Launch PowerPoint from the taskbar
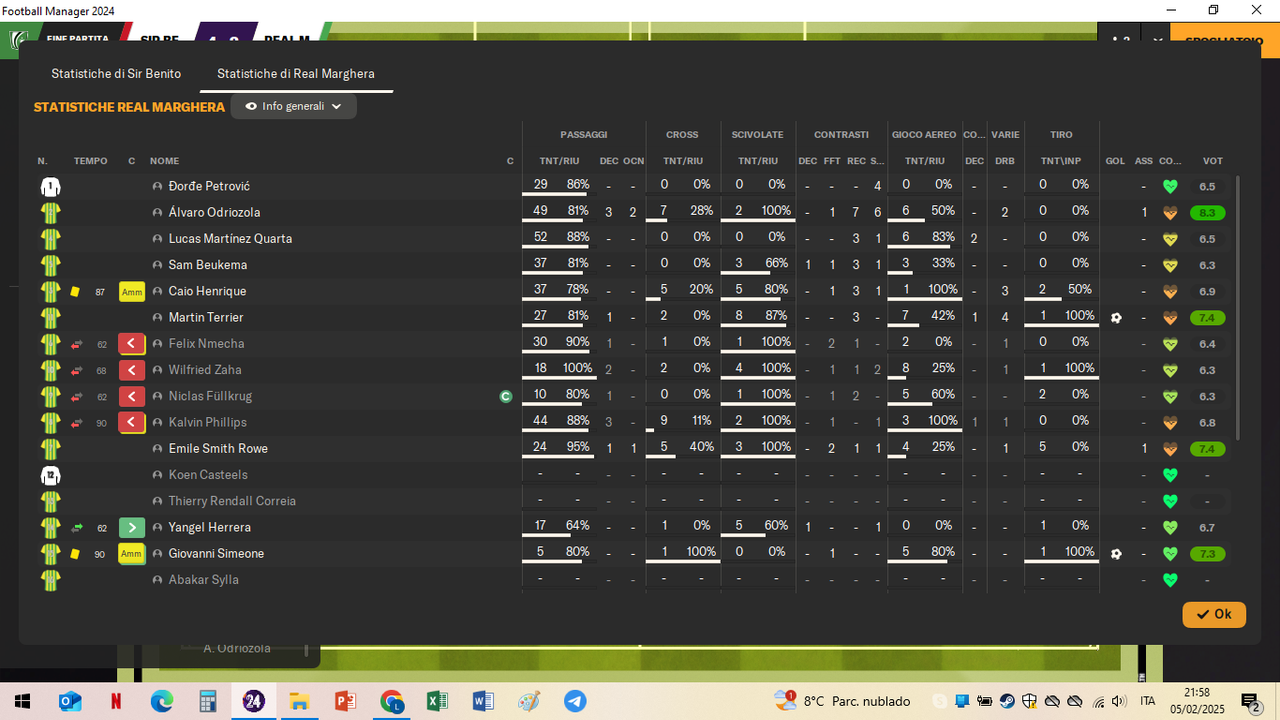The height and width of the screenshot is (720, 1280). click(345, 701)
